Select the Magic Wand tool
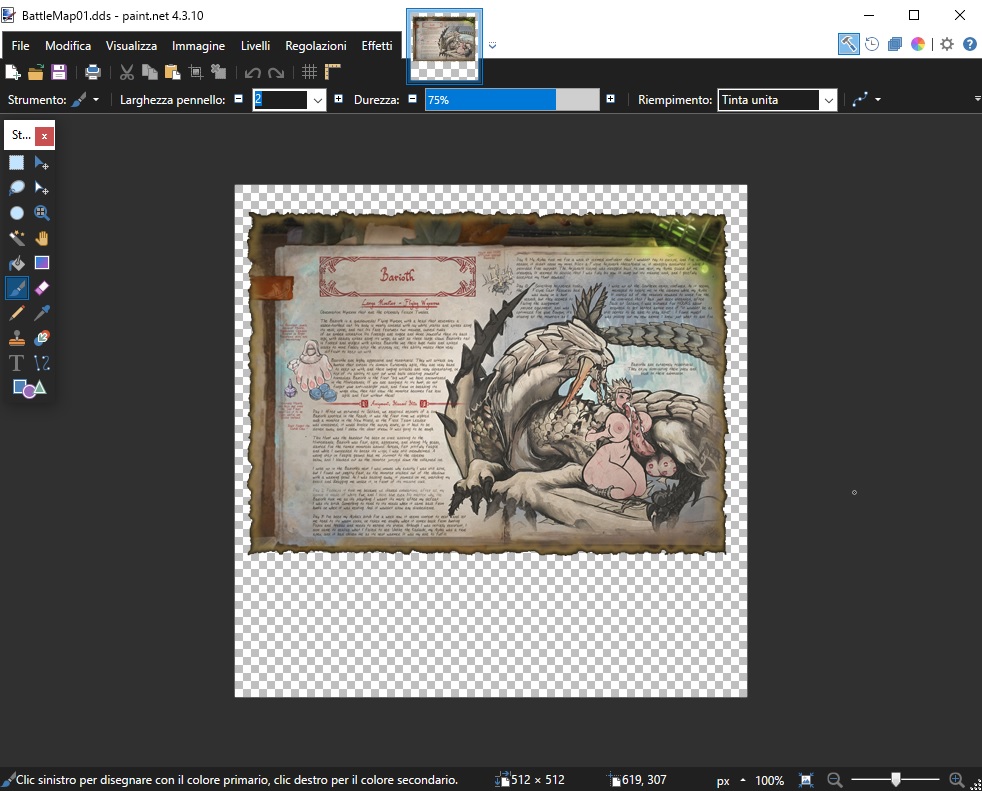 tap(17, 238)
